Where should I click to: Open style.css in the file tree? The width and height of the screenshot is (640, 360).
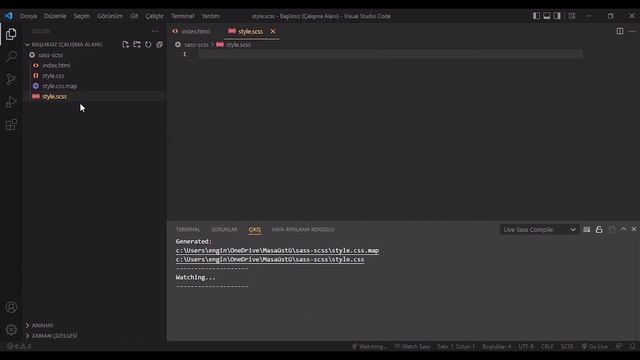[53, 76]
